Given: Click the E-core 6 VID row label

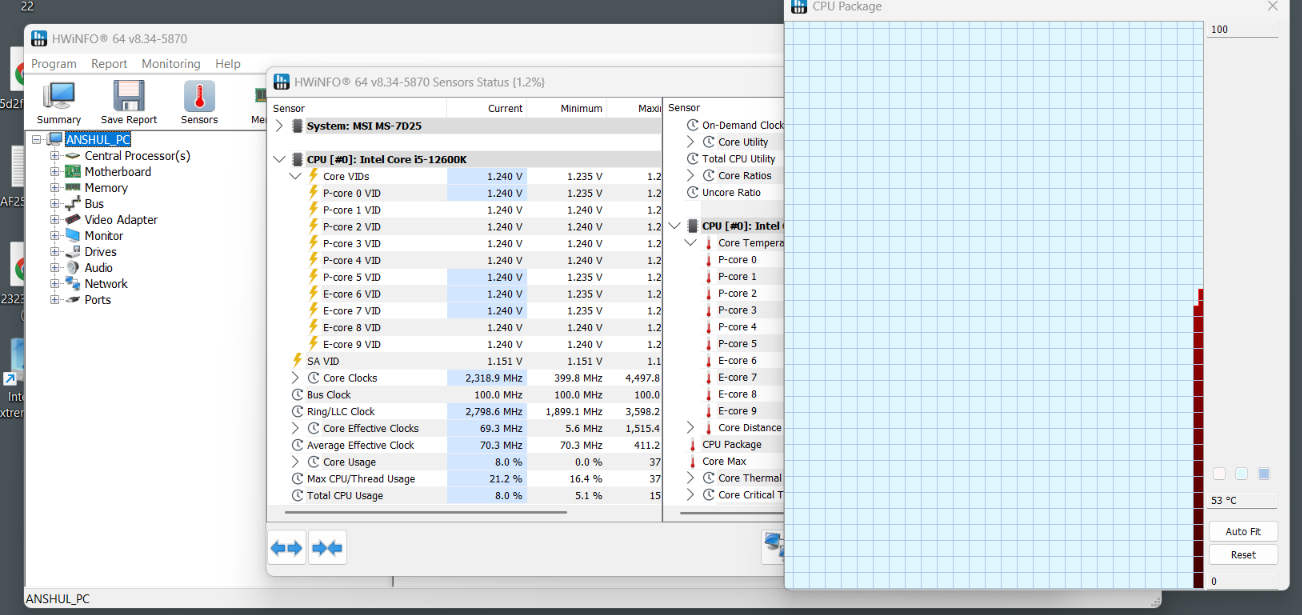Looking at the screenshot, I should pos(352,294).
